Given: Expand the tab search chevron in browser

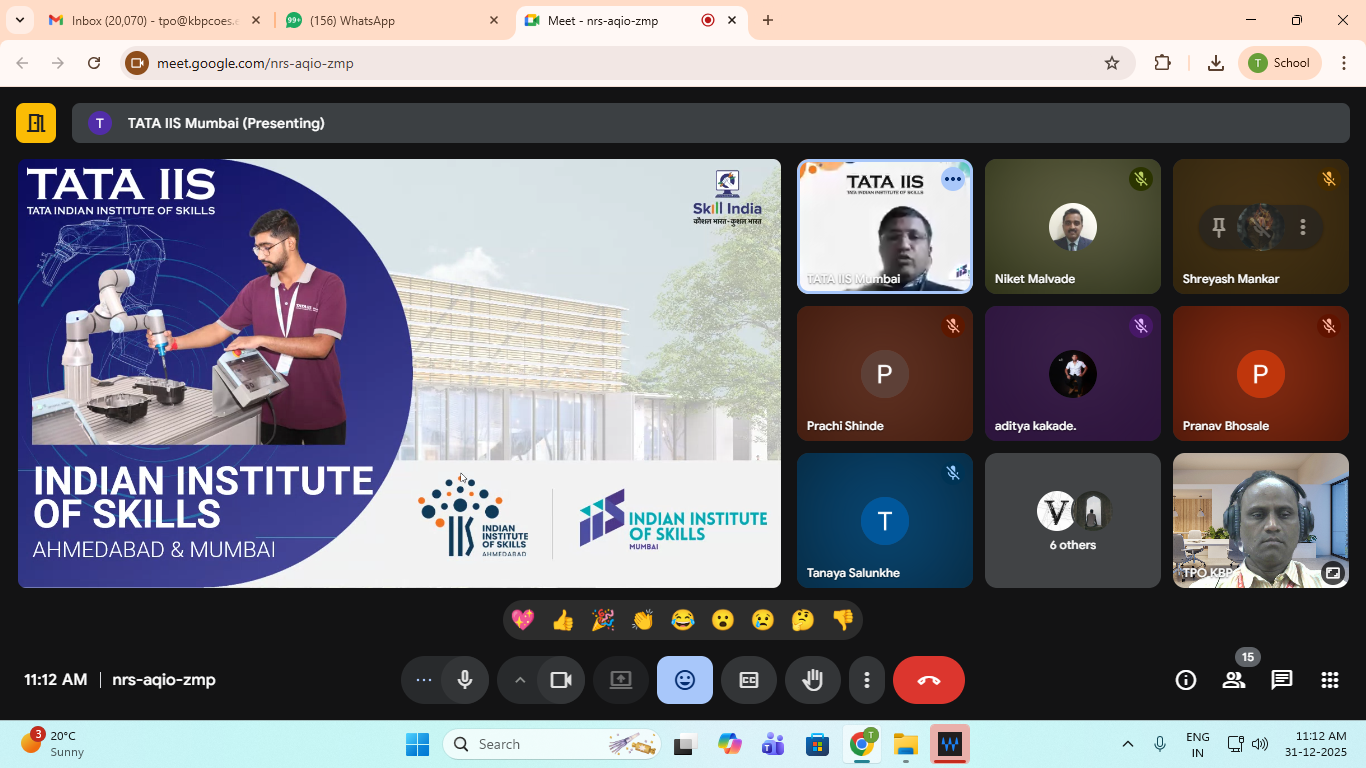Looking at the screenshot, I should tap(19, 20).
